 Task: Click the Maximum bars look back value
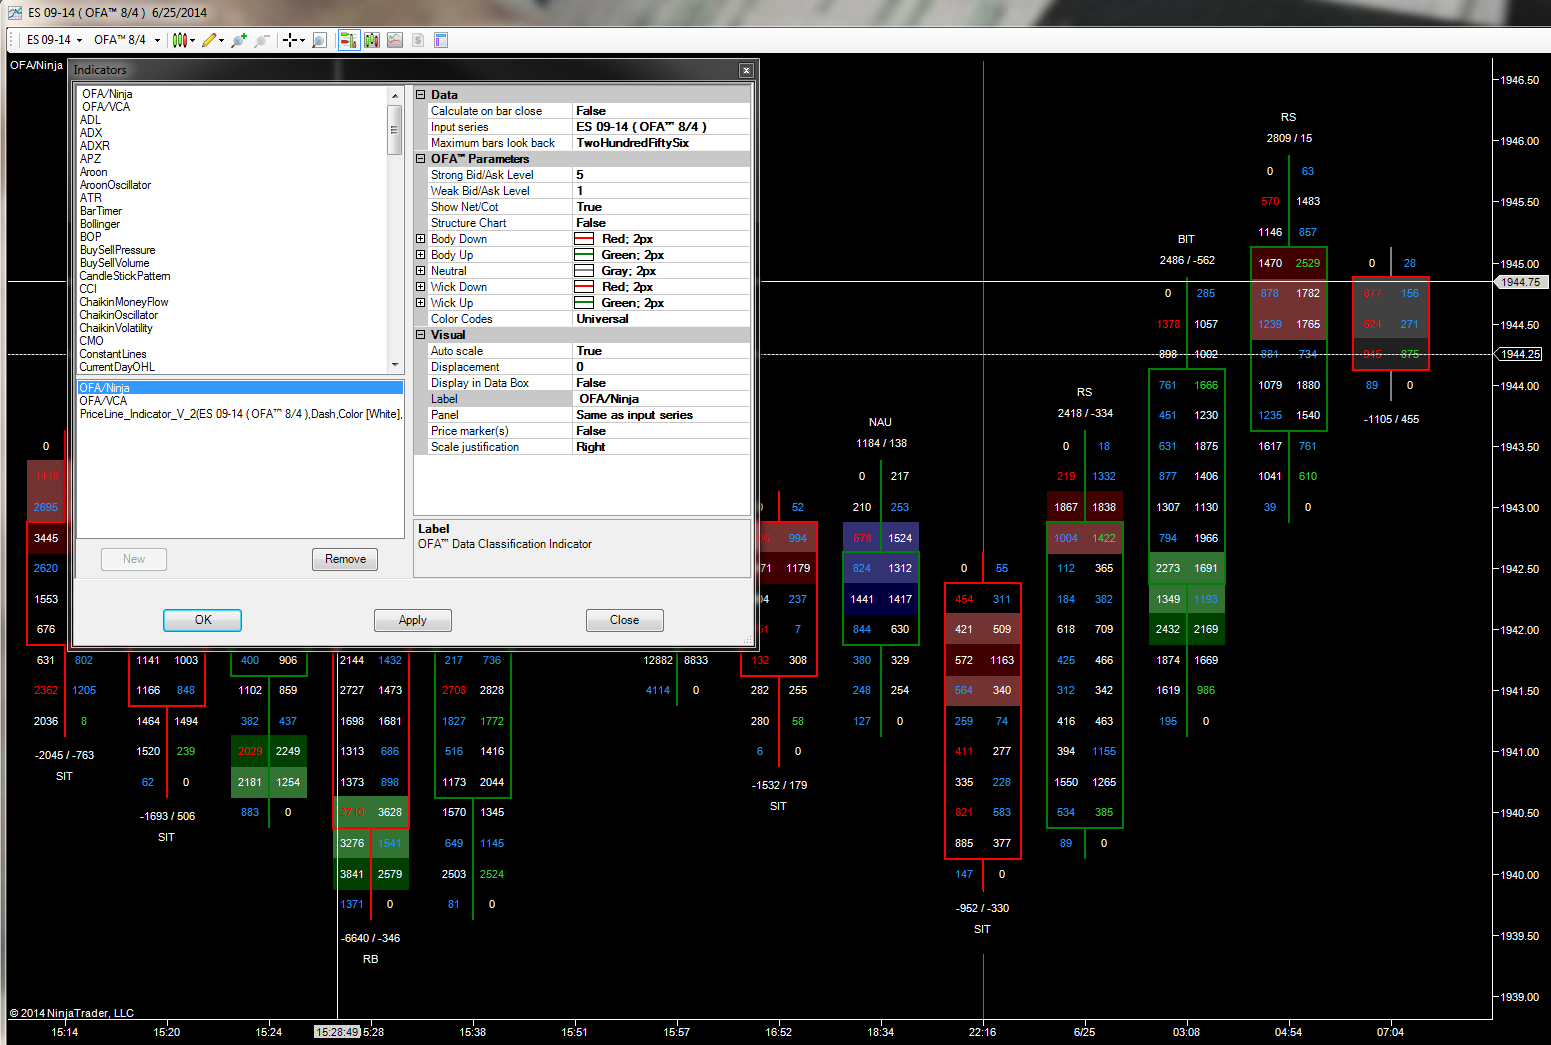point(661,143)
